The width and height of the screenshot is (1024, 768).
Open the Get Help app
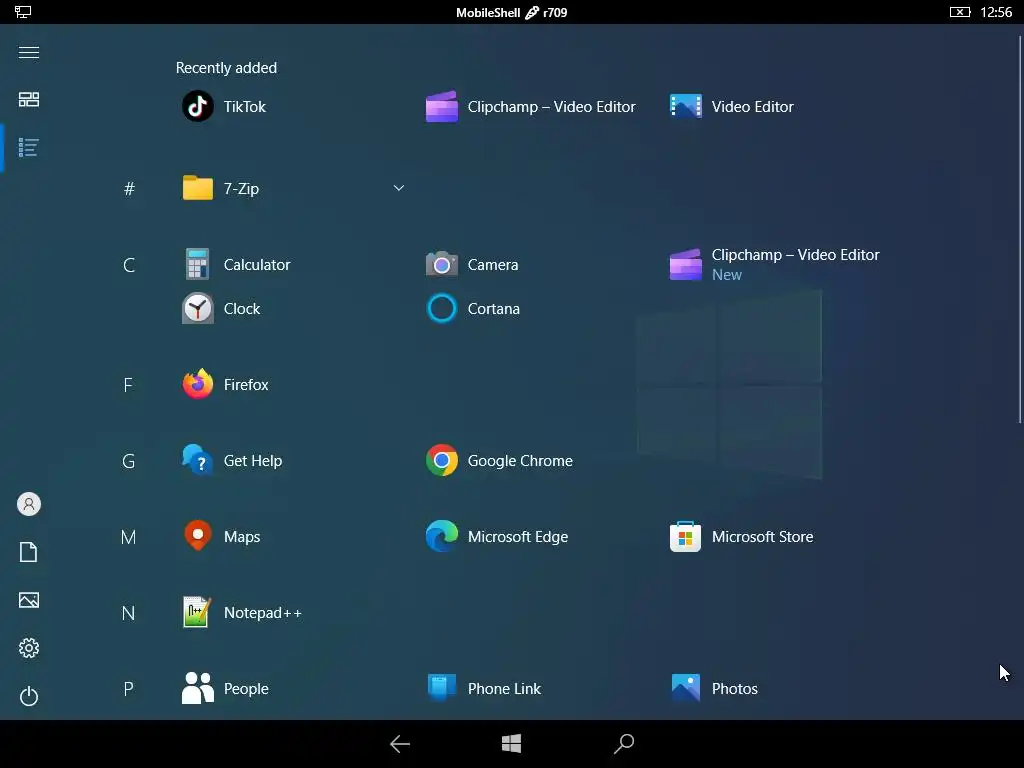pos(232,460)
